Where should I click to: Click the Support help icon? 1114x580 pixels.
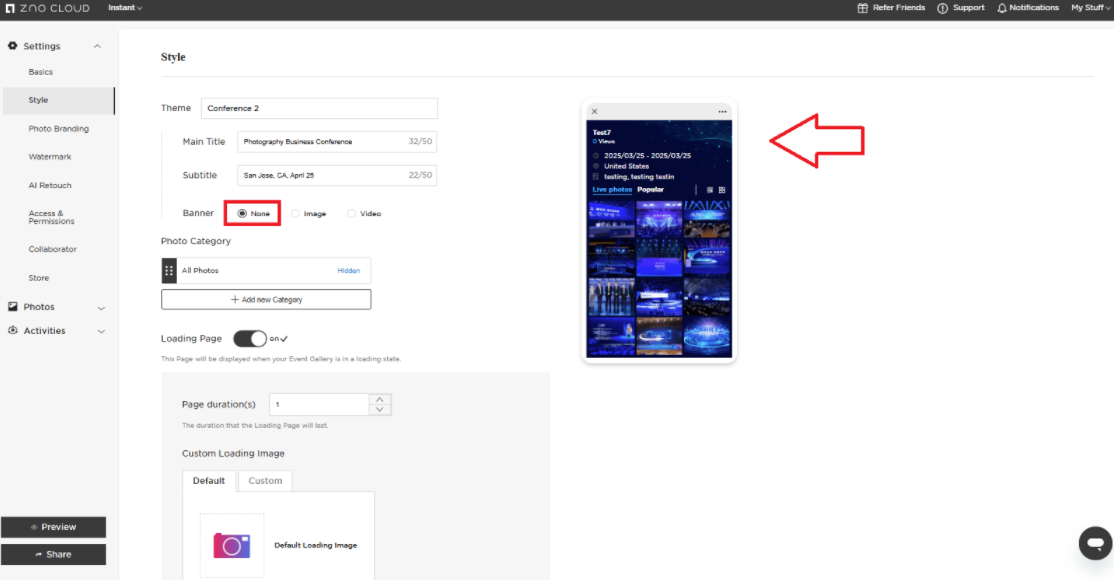[943, 8]
